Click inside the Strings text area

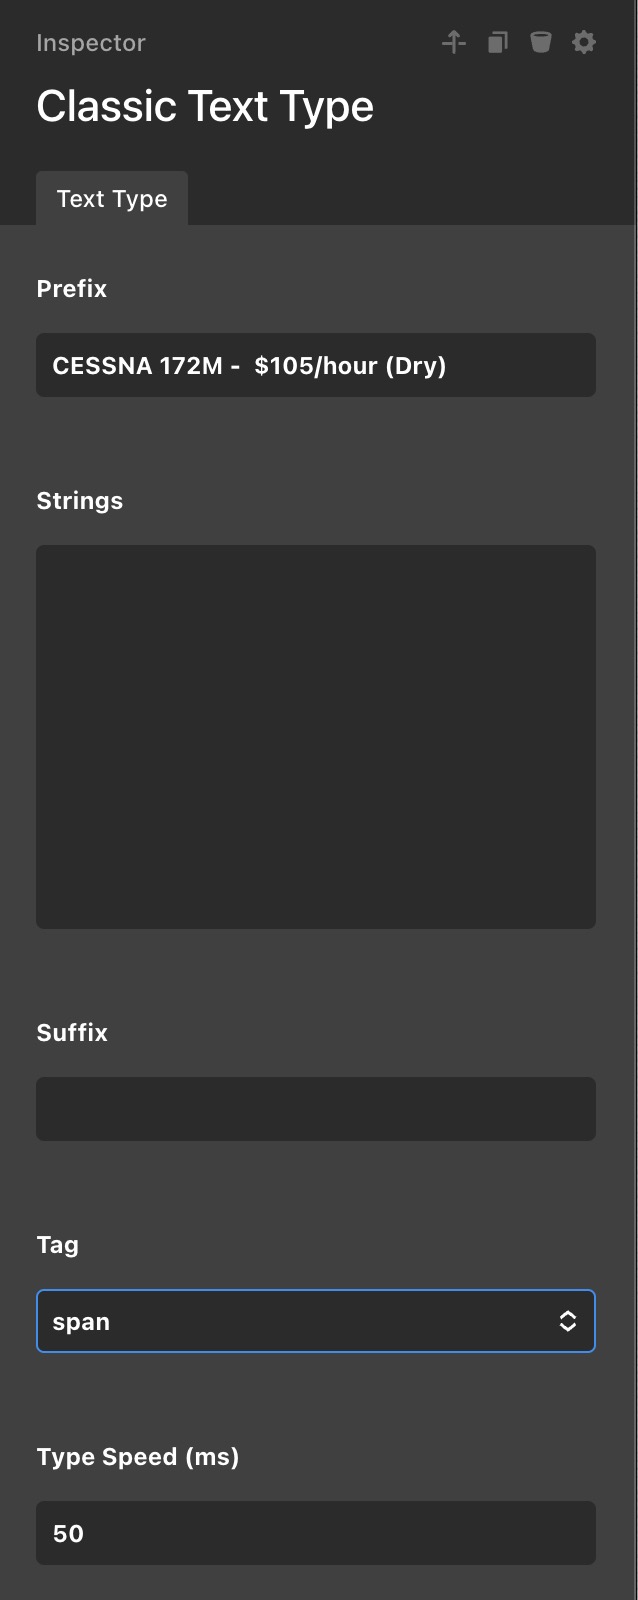[x=316, y=737]
